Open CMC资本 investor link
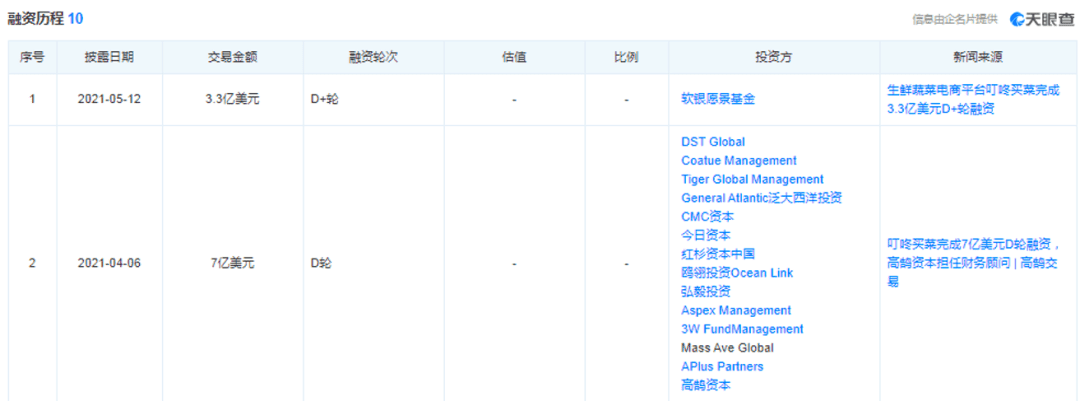 coord(707,216)
